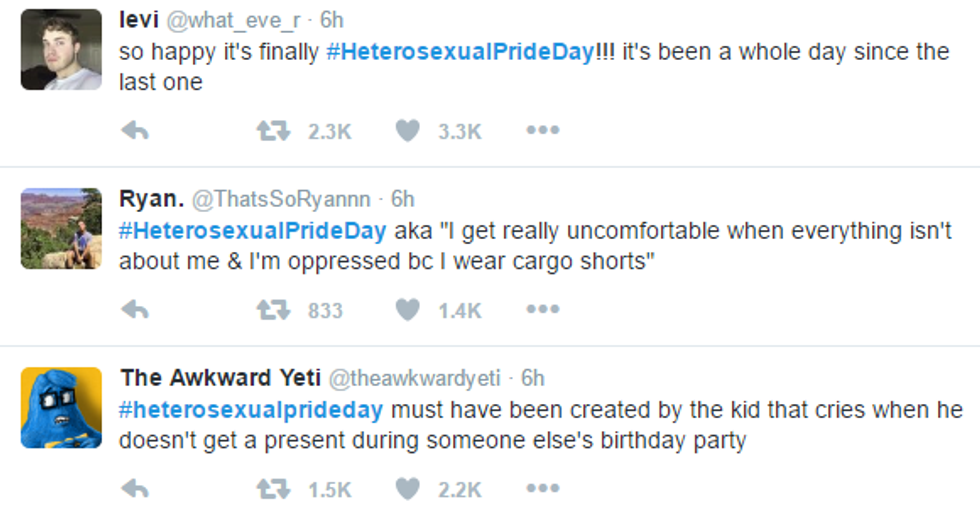Open more options on levi's tweet

coord(542,131)
